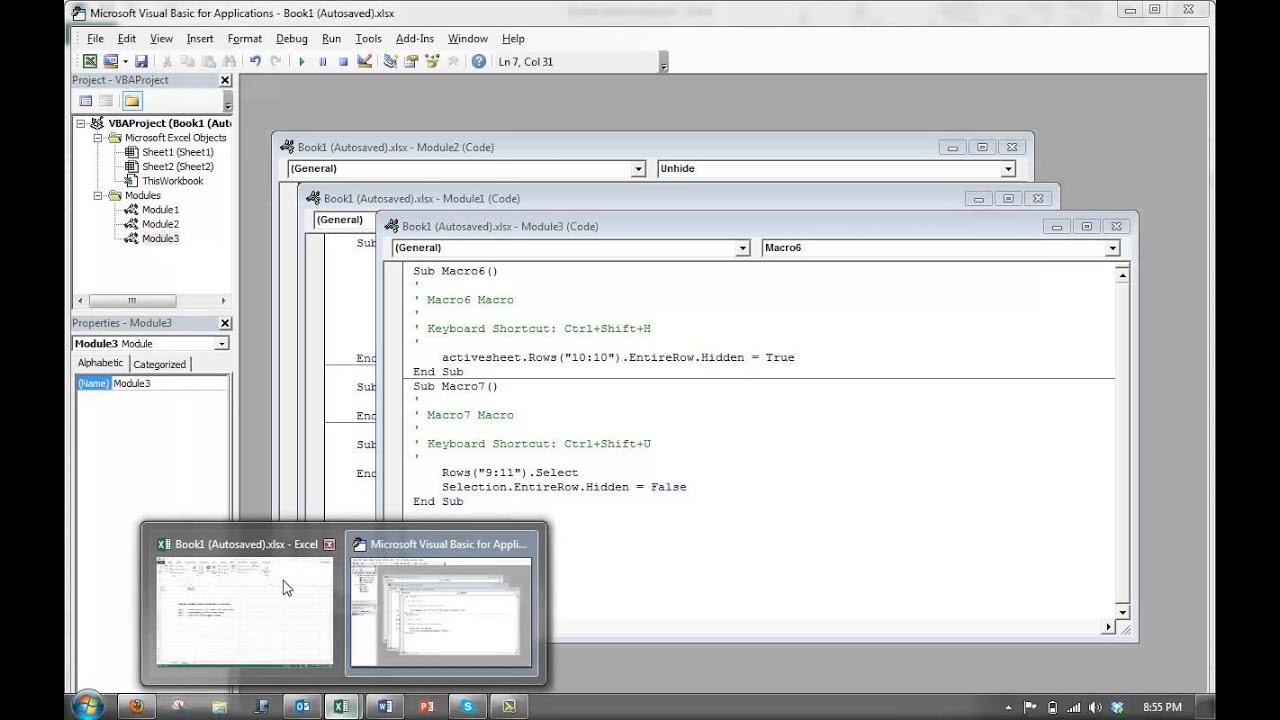Open the View menu
Screen dimensions: 1280x720
tap(162, 39)
